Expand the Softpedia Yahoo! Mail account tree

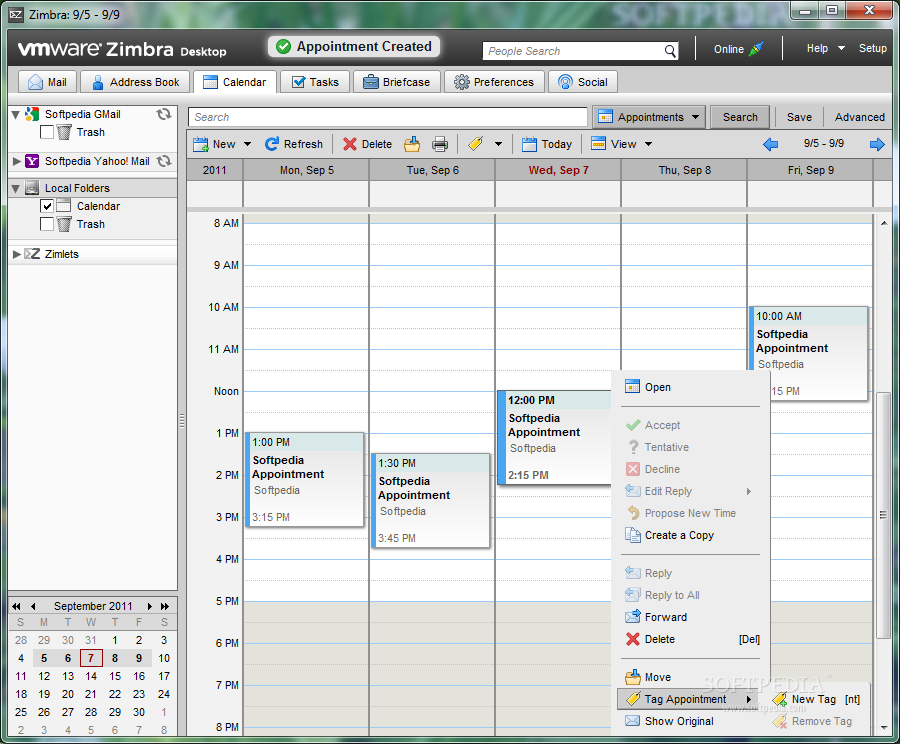click(x=16, y=161)
